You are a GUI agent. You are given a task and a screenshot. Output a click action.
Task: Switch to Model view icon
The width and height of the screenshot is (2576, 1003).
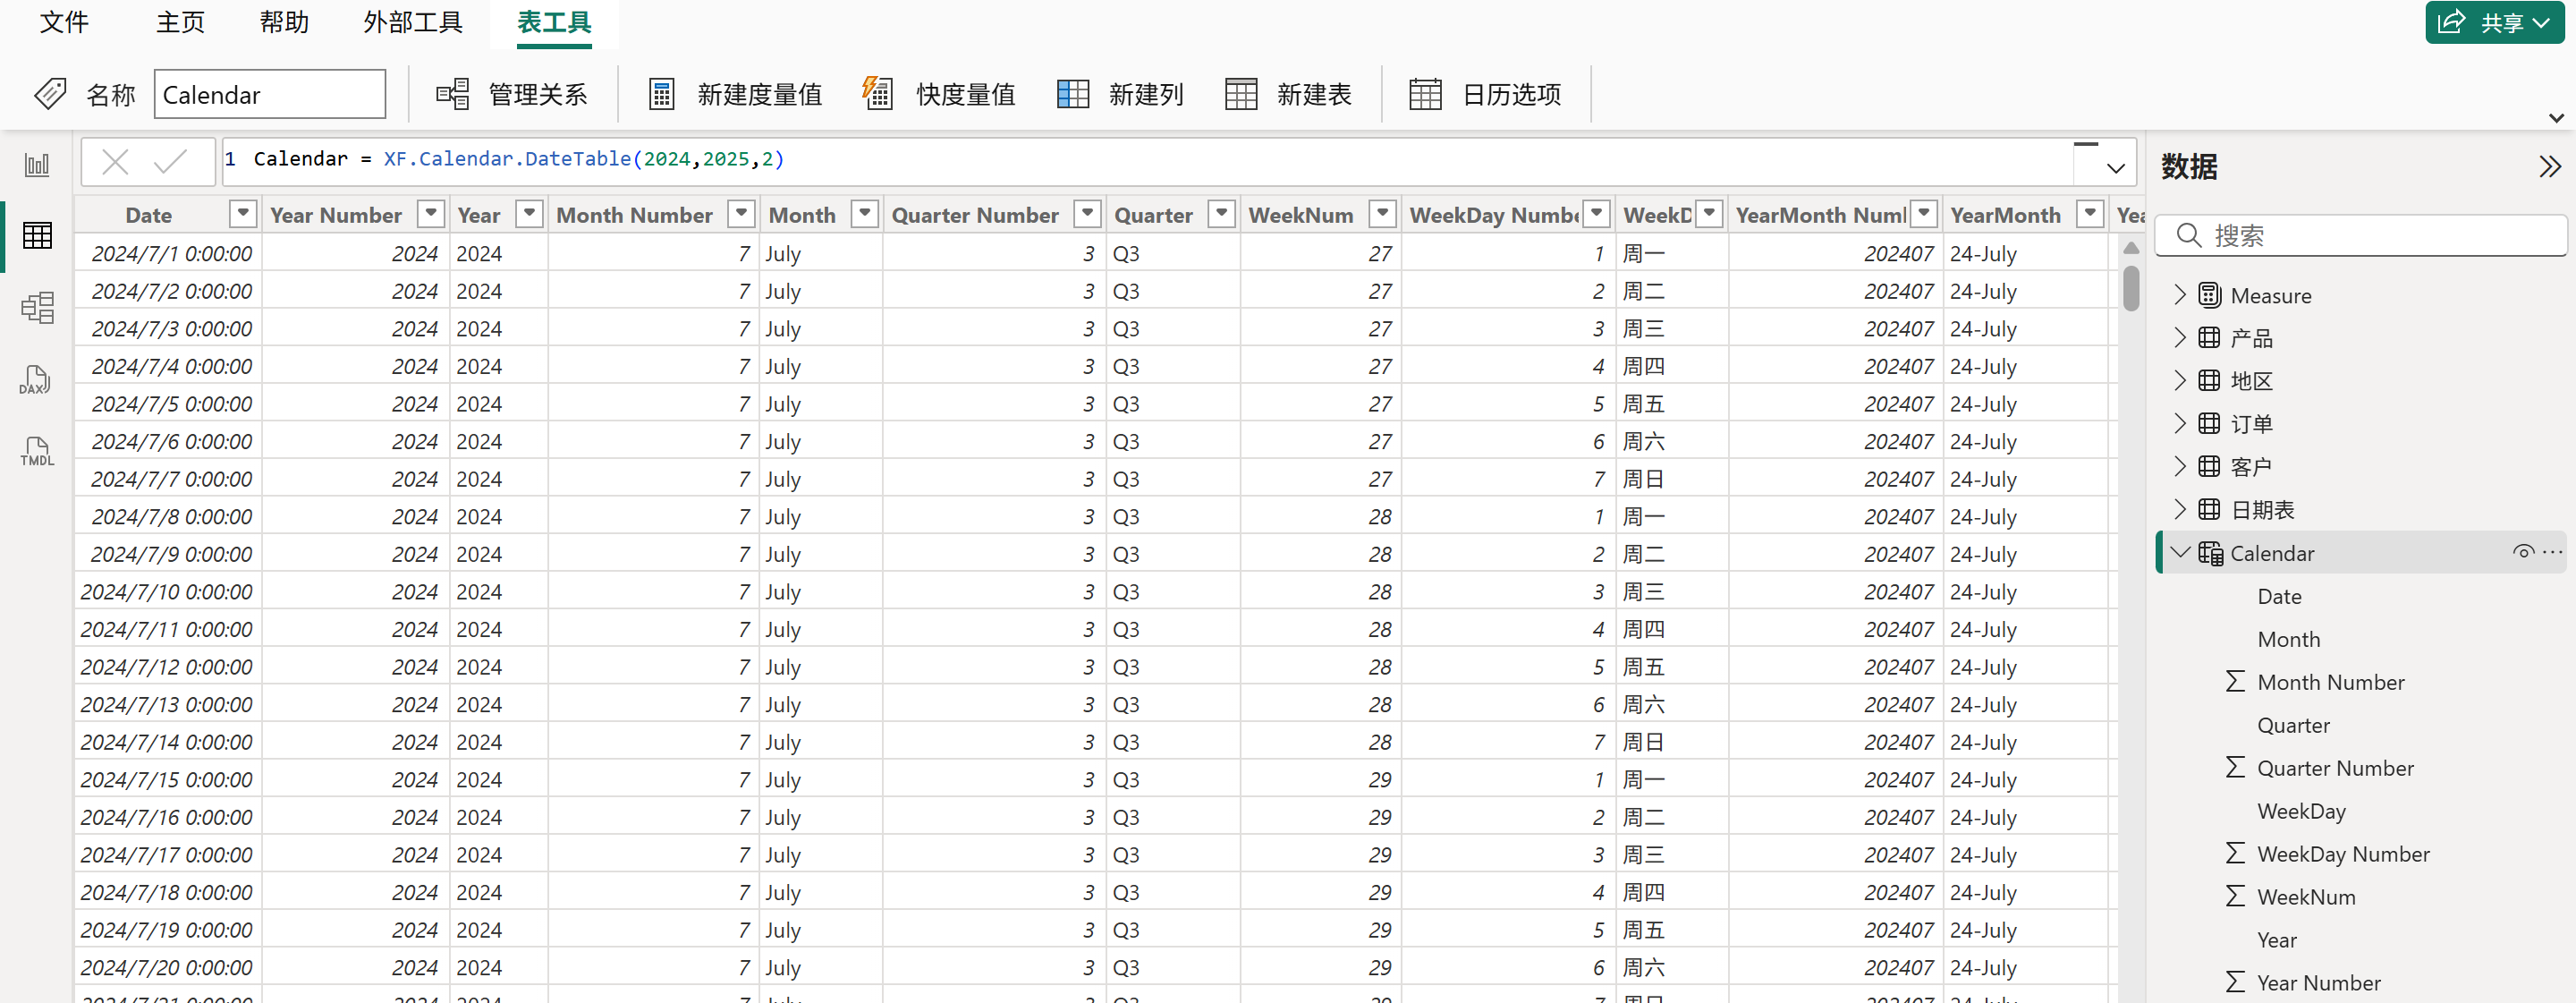pos(37,307)
